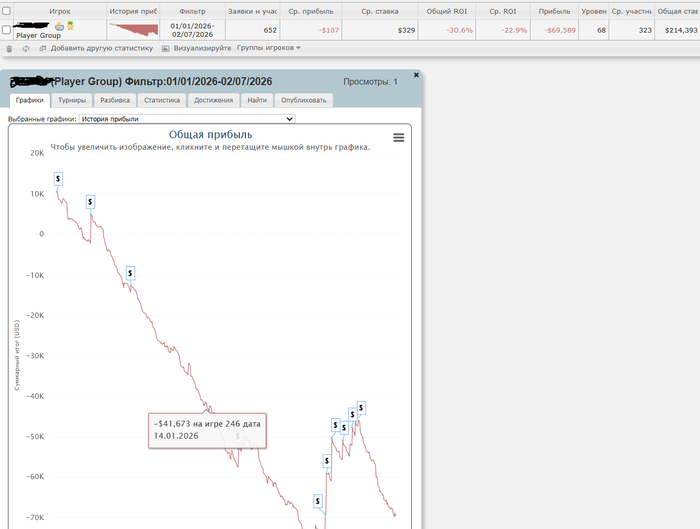Click the trash delete icon below the table
This screenshot has height=529, width=700.
(x=9, y=48)
